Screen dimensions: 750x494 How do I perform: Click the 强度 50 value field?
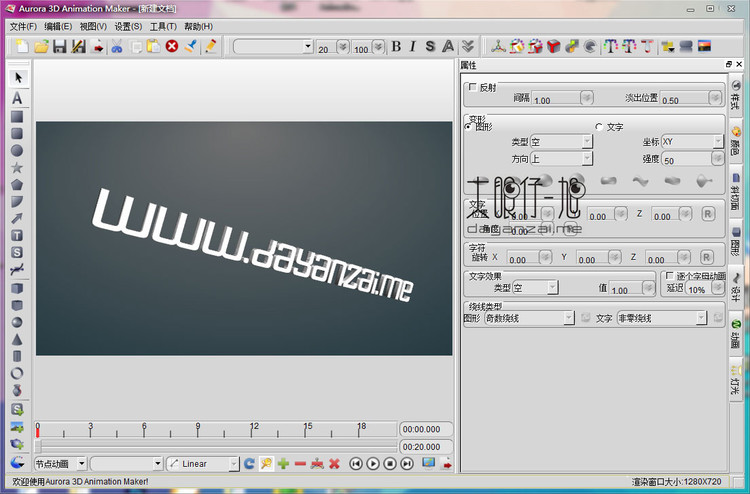pyautogui.click(x=687, y=159)
